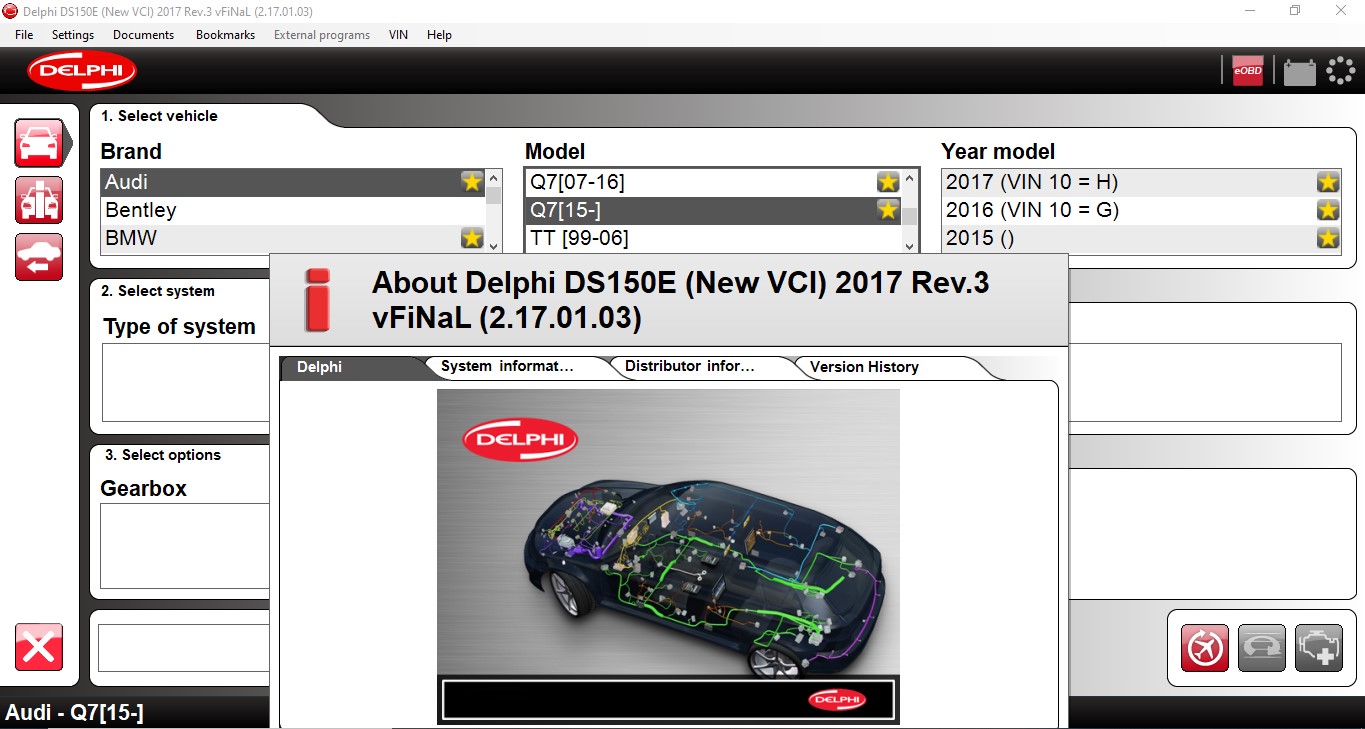Click down arrow of Brand list scrollbar
Image resolution: width=1365 pixels, height=729 pixels.
tap(494, 244)
